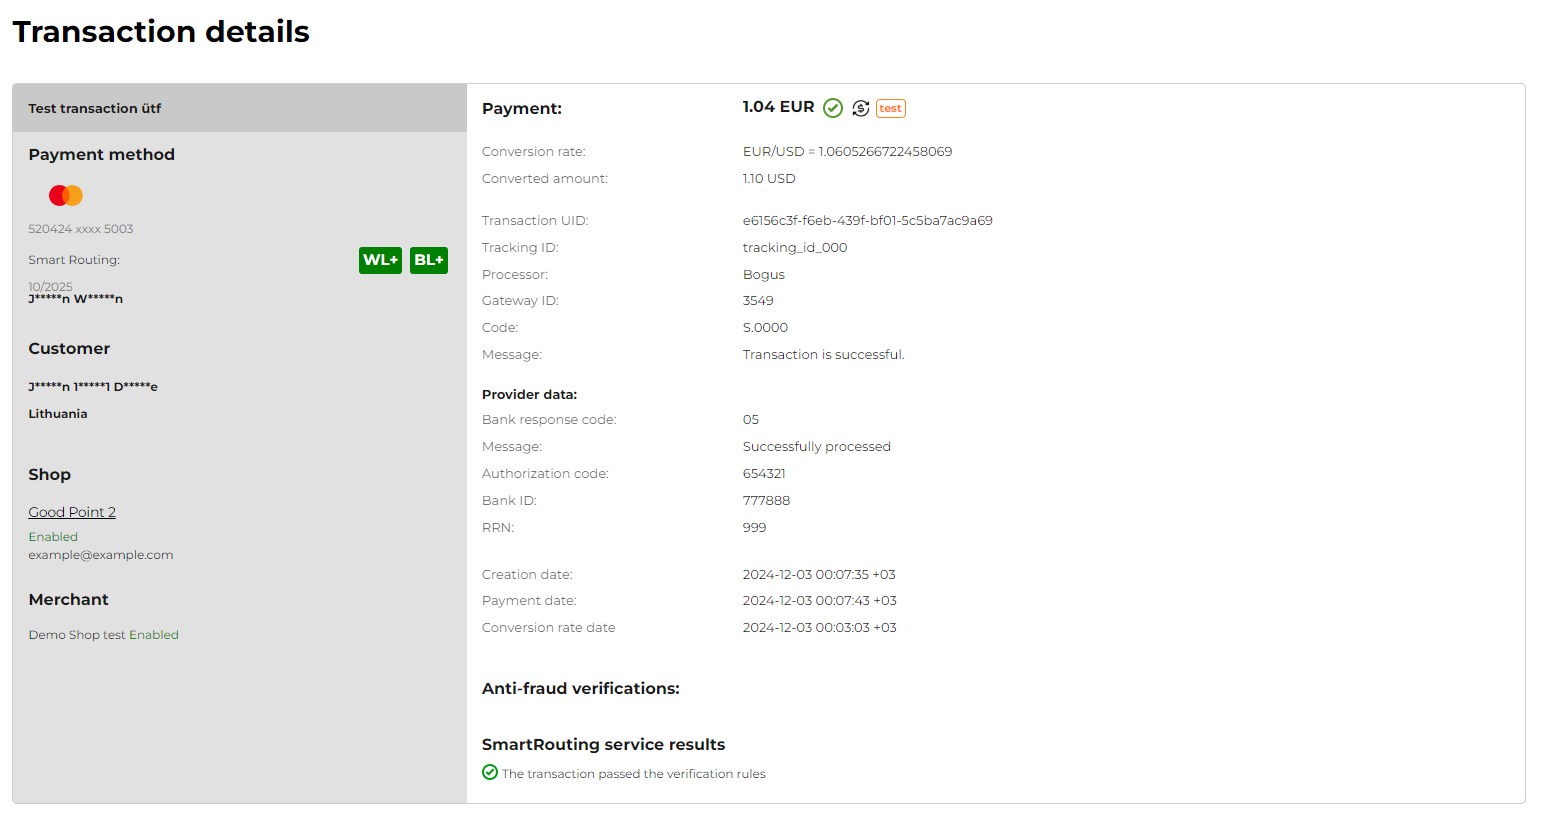Add card to whitelist with WL+
This screenshot has width=1543, height=815.
pyautogui.click(x=380, y=260)
